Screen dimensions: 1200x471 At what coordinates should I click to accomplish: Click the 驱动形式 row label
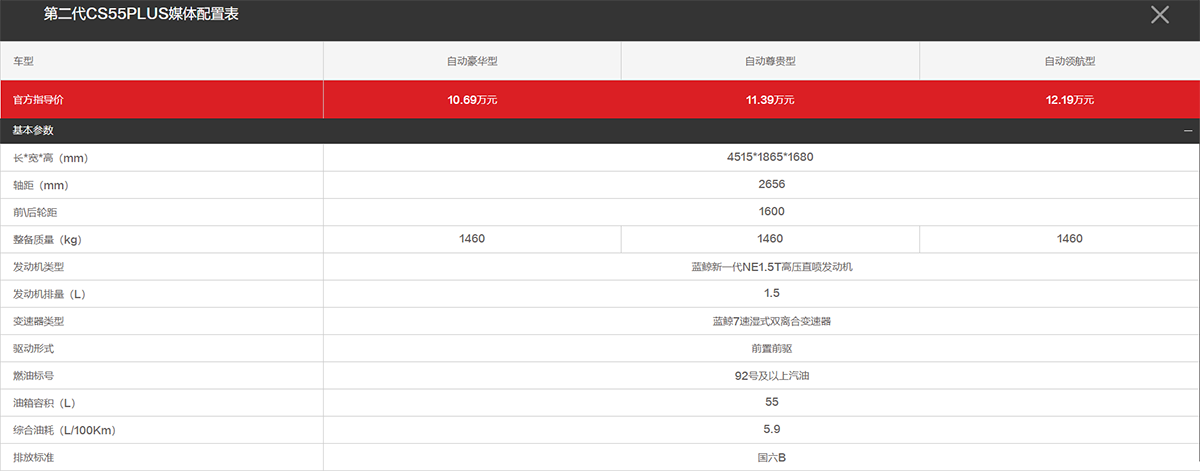click(x=33, y=348)
